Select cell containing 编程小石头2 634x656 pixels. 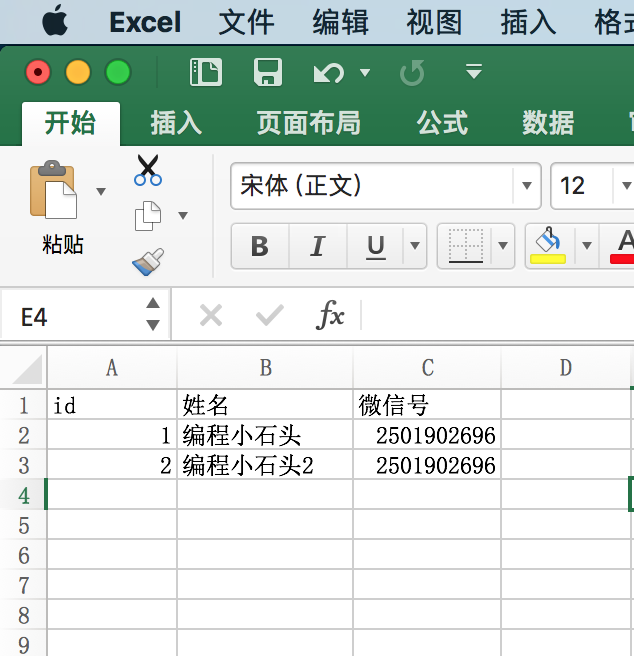pos(265,465)
